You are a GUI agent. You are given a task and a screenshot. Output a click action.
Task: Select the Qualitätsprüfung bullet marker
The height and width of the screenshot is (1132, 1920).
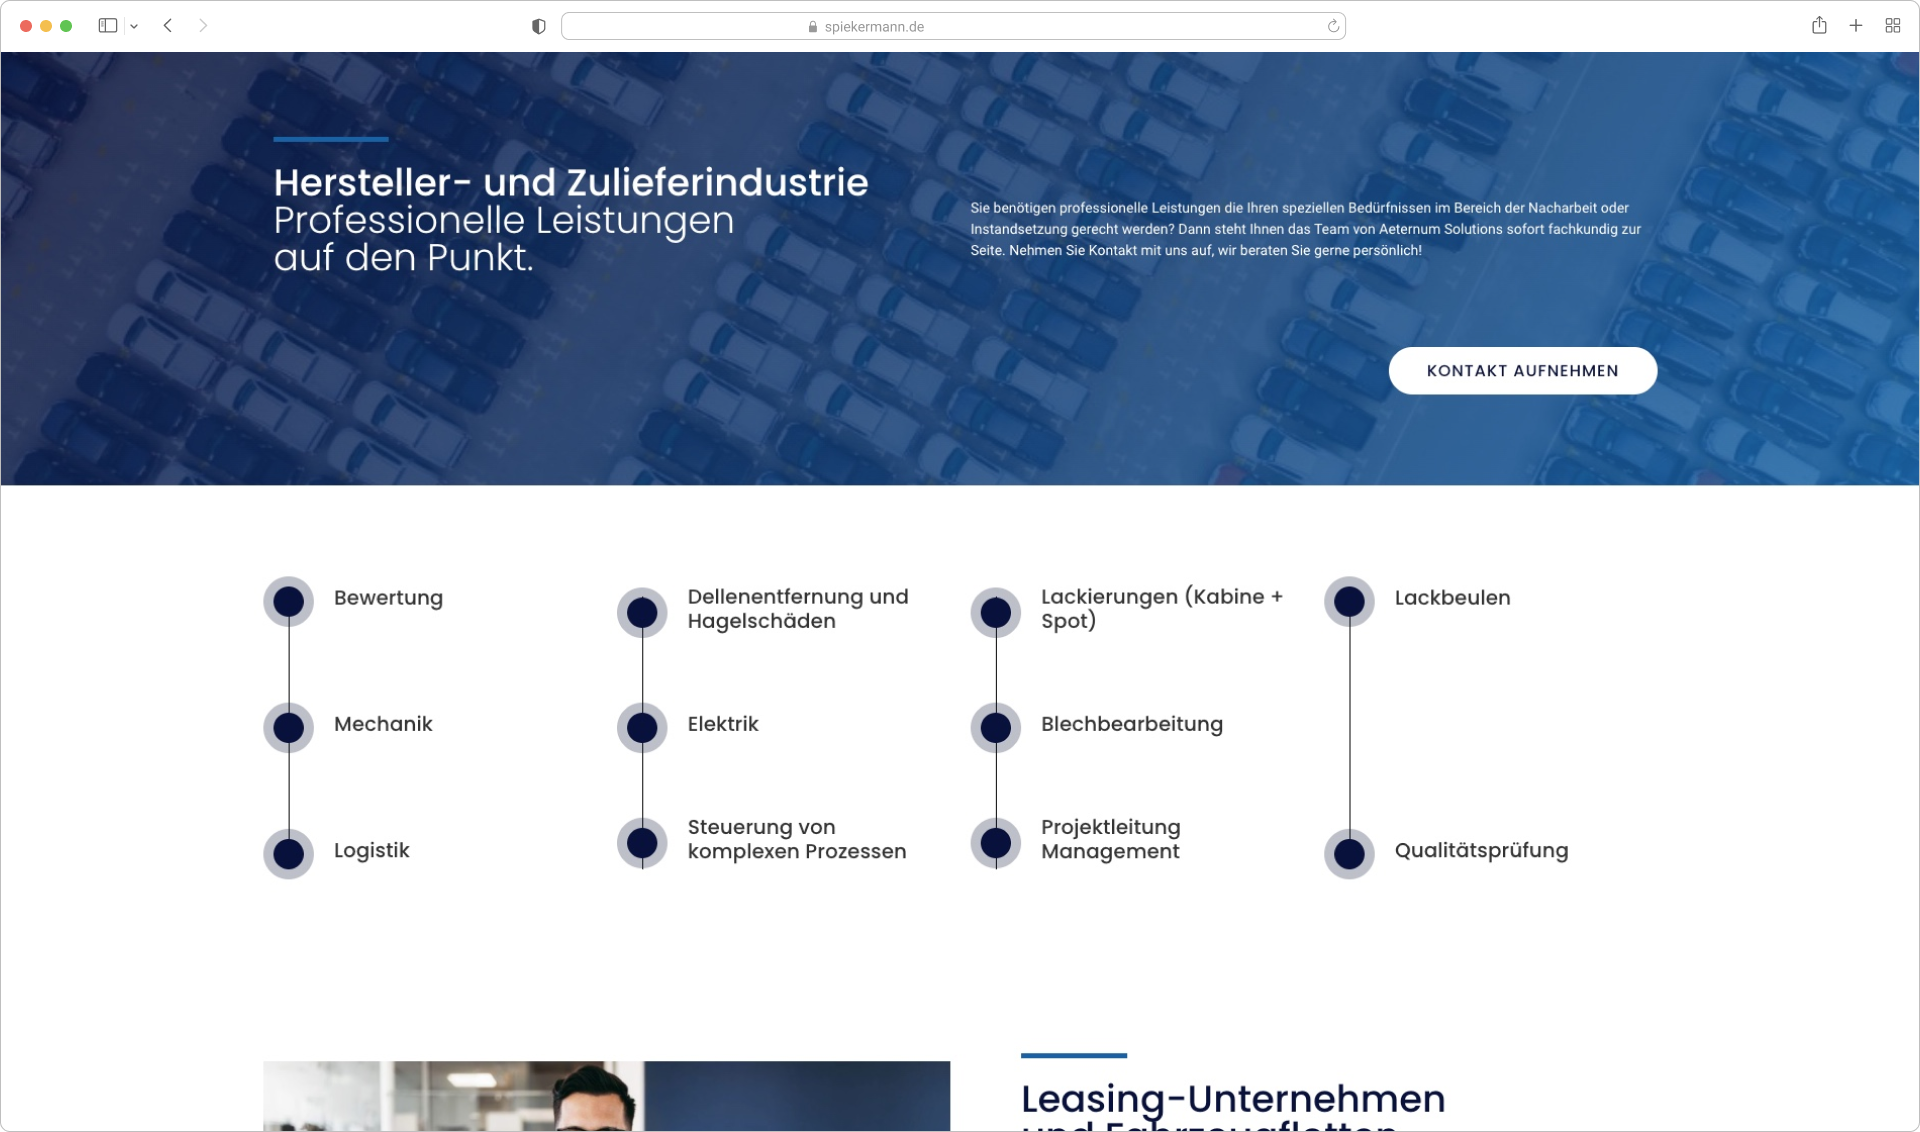click(1349, 853)
